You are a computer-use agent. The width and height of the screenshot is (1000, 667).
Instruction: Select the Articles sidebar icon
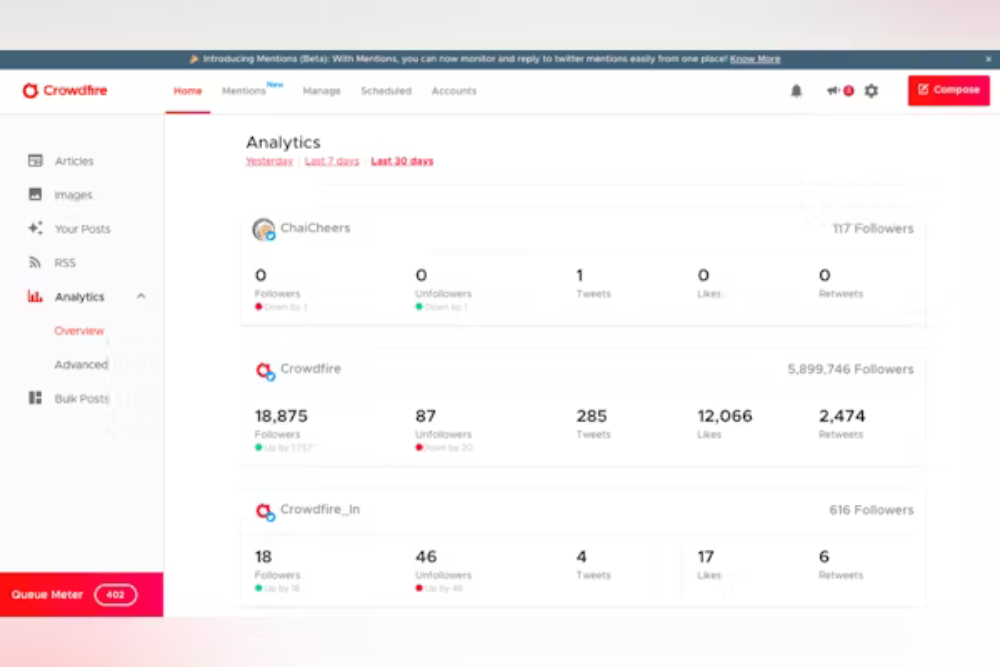pyautogui.click(x=35, y=161)
